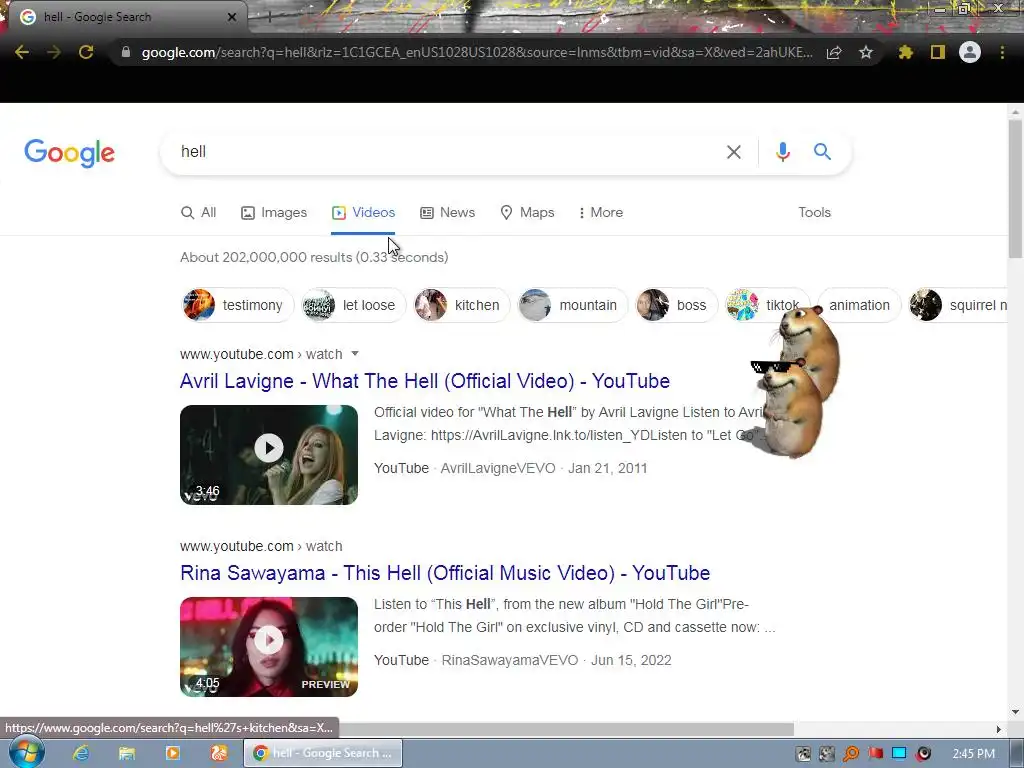Click the share page icon in address bar
1024x768 pixels.
pyautogui.click(x=834, y=52)
